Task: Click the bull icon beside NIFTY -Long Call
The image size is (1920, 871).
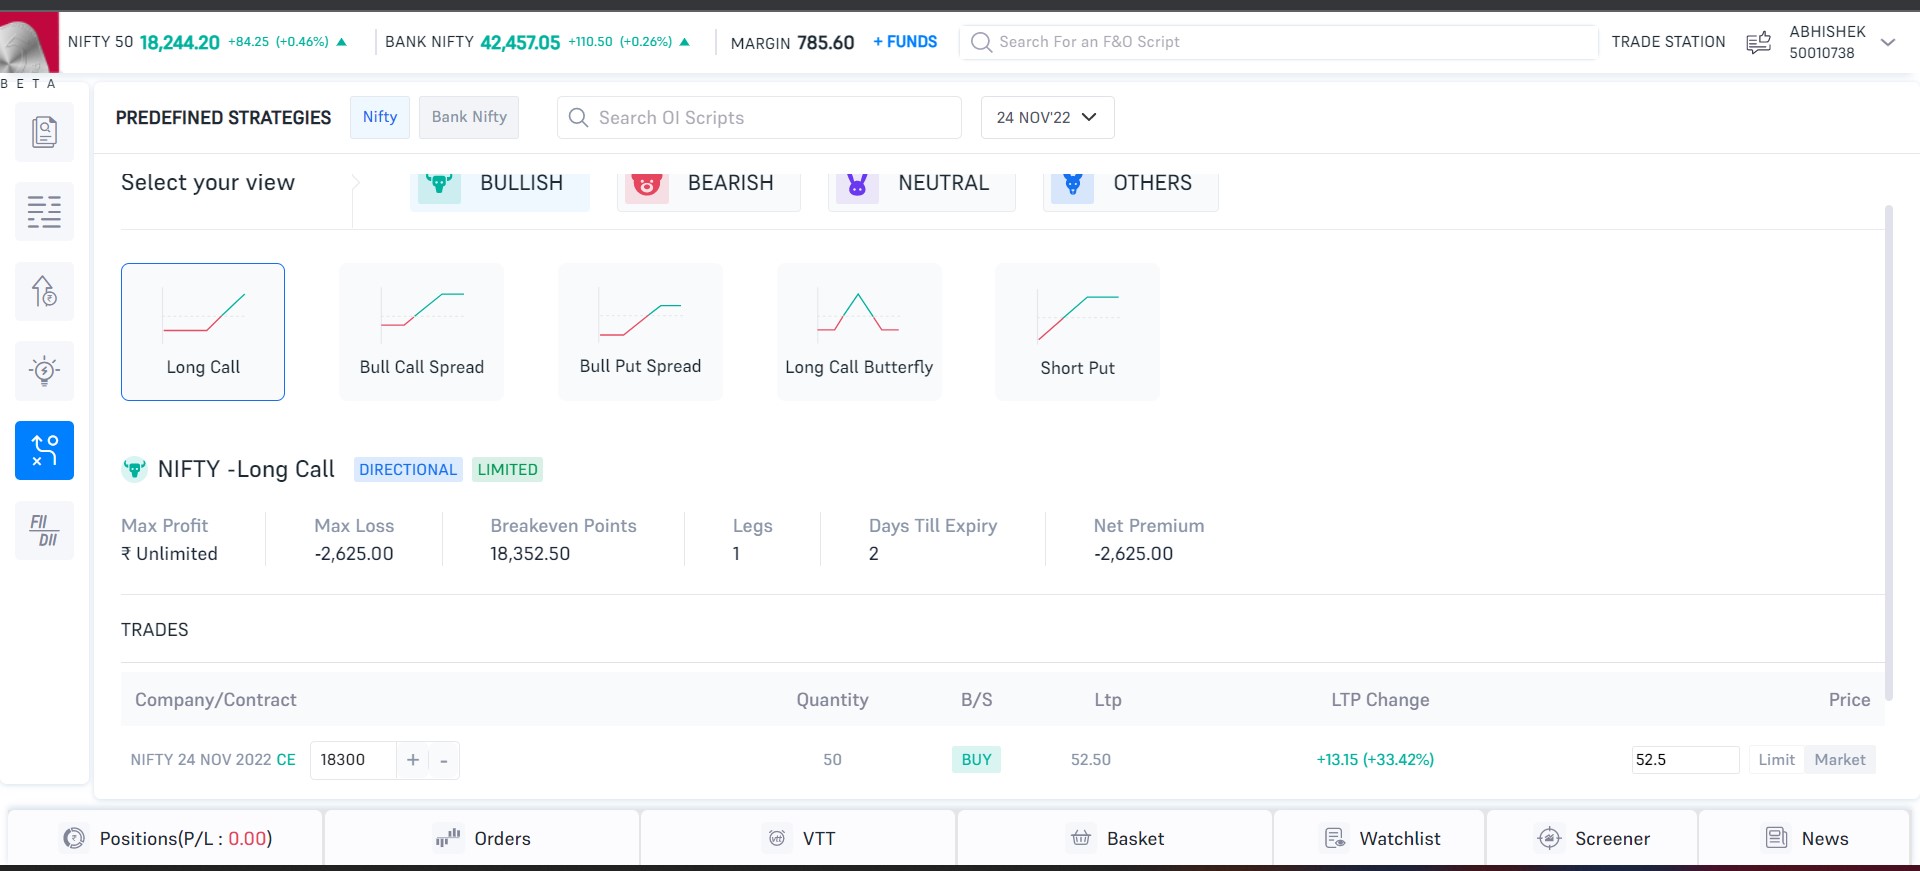Action: (x=134, y=469)
